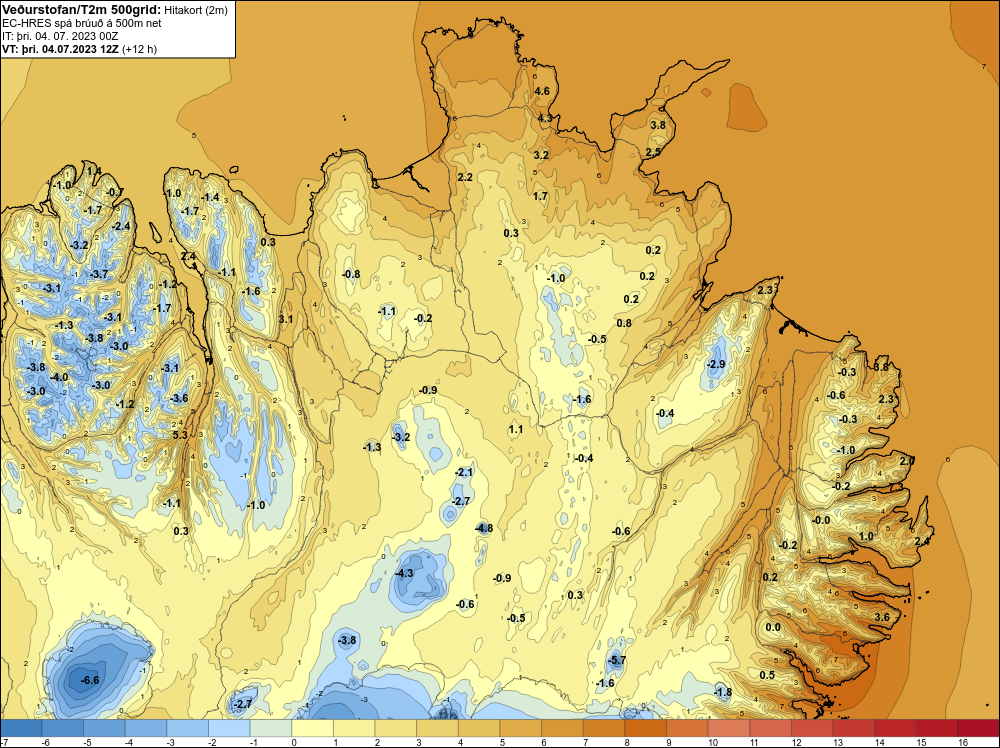
Task: Select the legend color band between -7 and -6
Action: (21, 728)
